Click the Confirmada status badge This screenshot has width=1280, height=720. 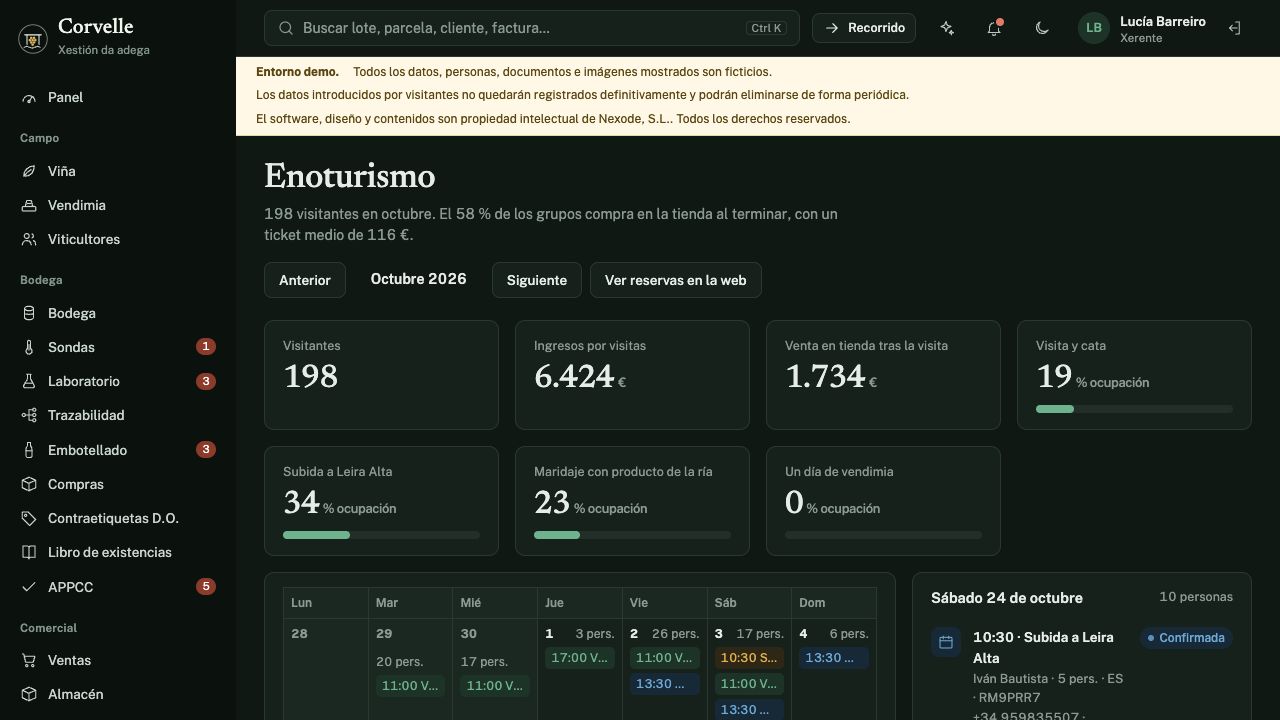(x=1186, y=638)
